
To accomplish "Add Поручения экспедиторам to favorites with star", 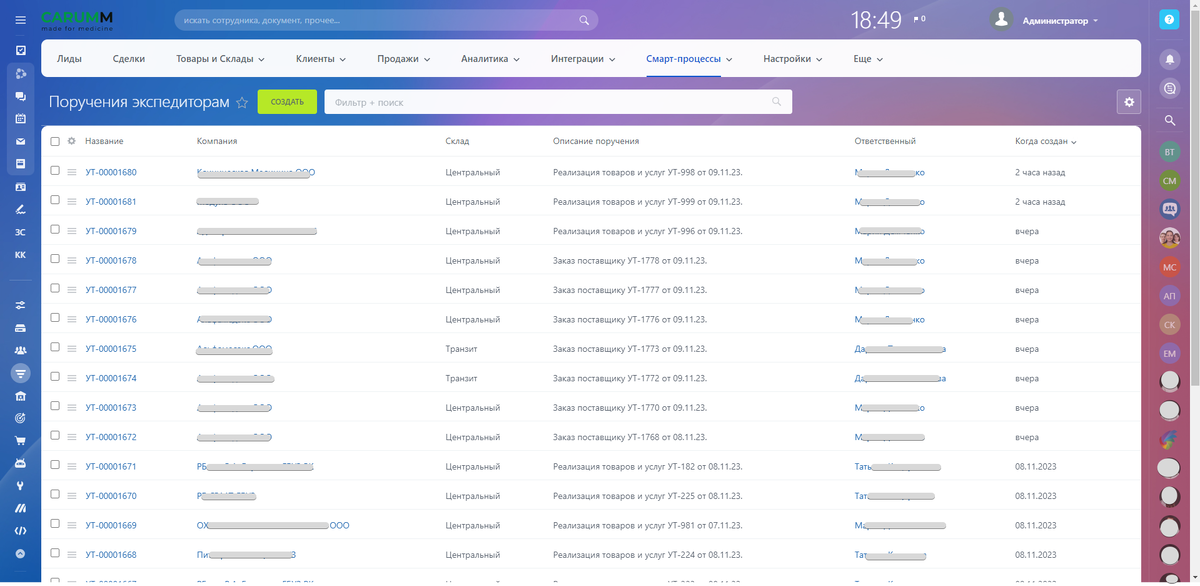I will 242,102.
